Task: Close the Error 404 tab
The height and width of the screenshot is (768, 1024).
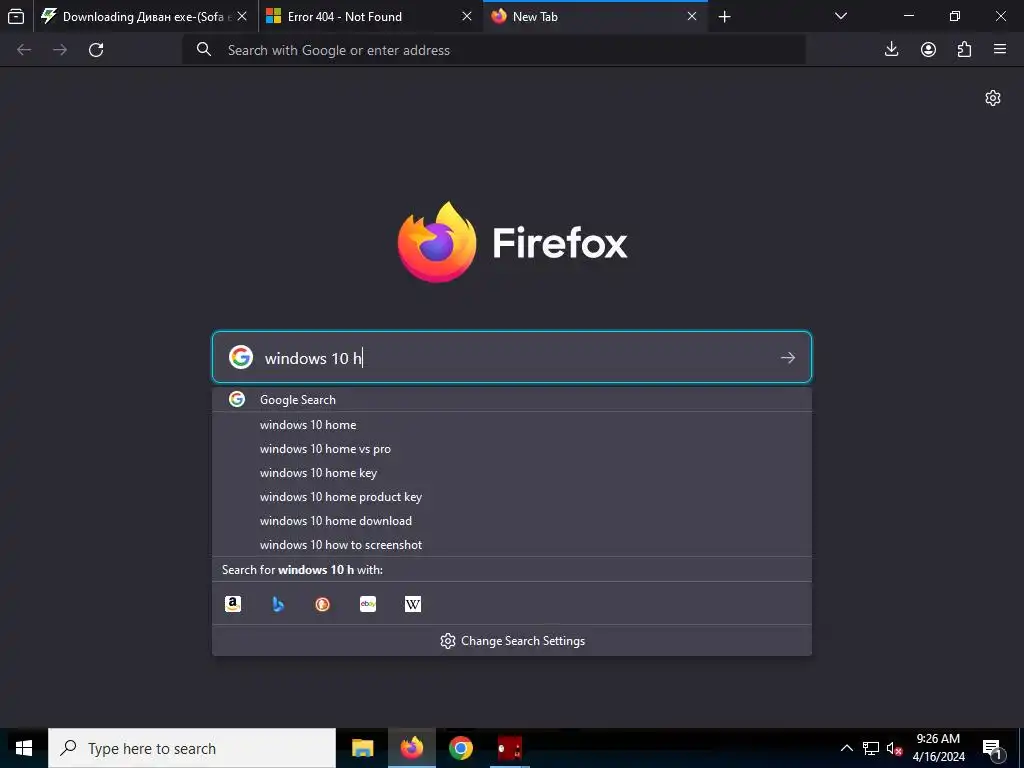Action: [x=467, y=16]
